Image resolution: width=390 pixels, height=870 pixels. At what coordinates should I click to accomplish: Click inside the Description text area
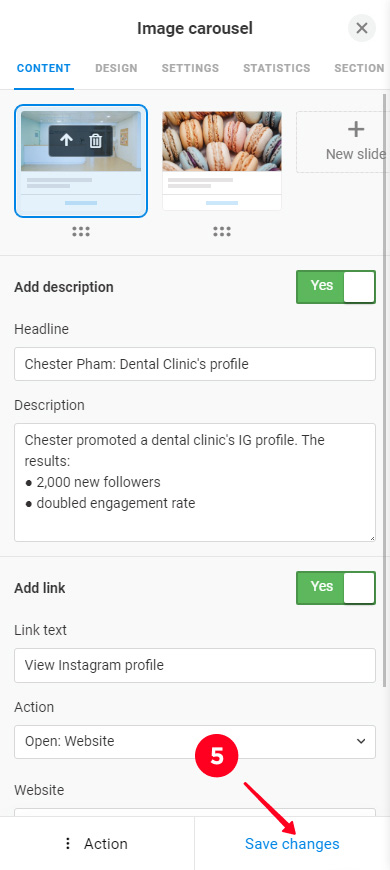pos(195,482)
